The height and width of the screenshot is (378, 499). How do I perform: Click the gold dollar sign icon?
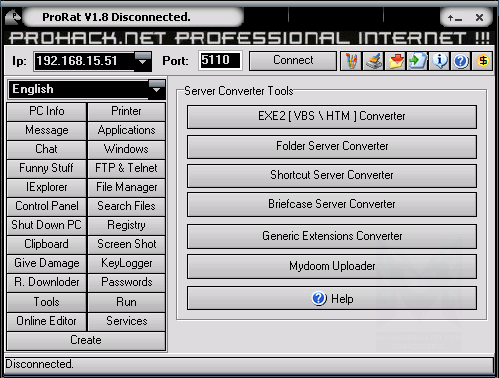pyautogui.click(x=482, y=61)
